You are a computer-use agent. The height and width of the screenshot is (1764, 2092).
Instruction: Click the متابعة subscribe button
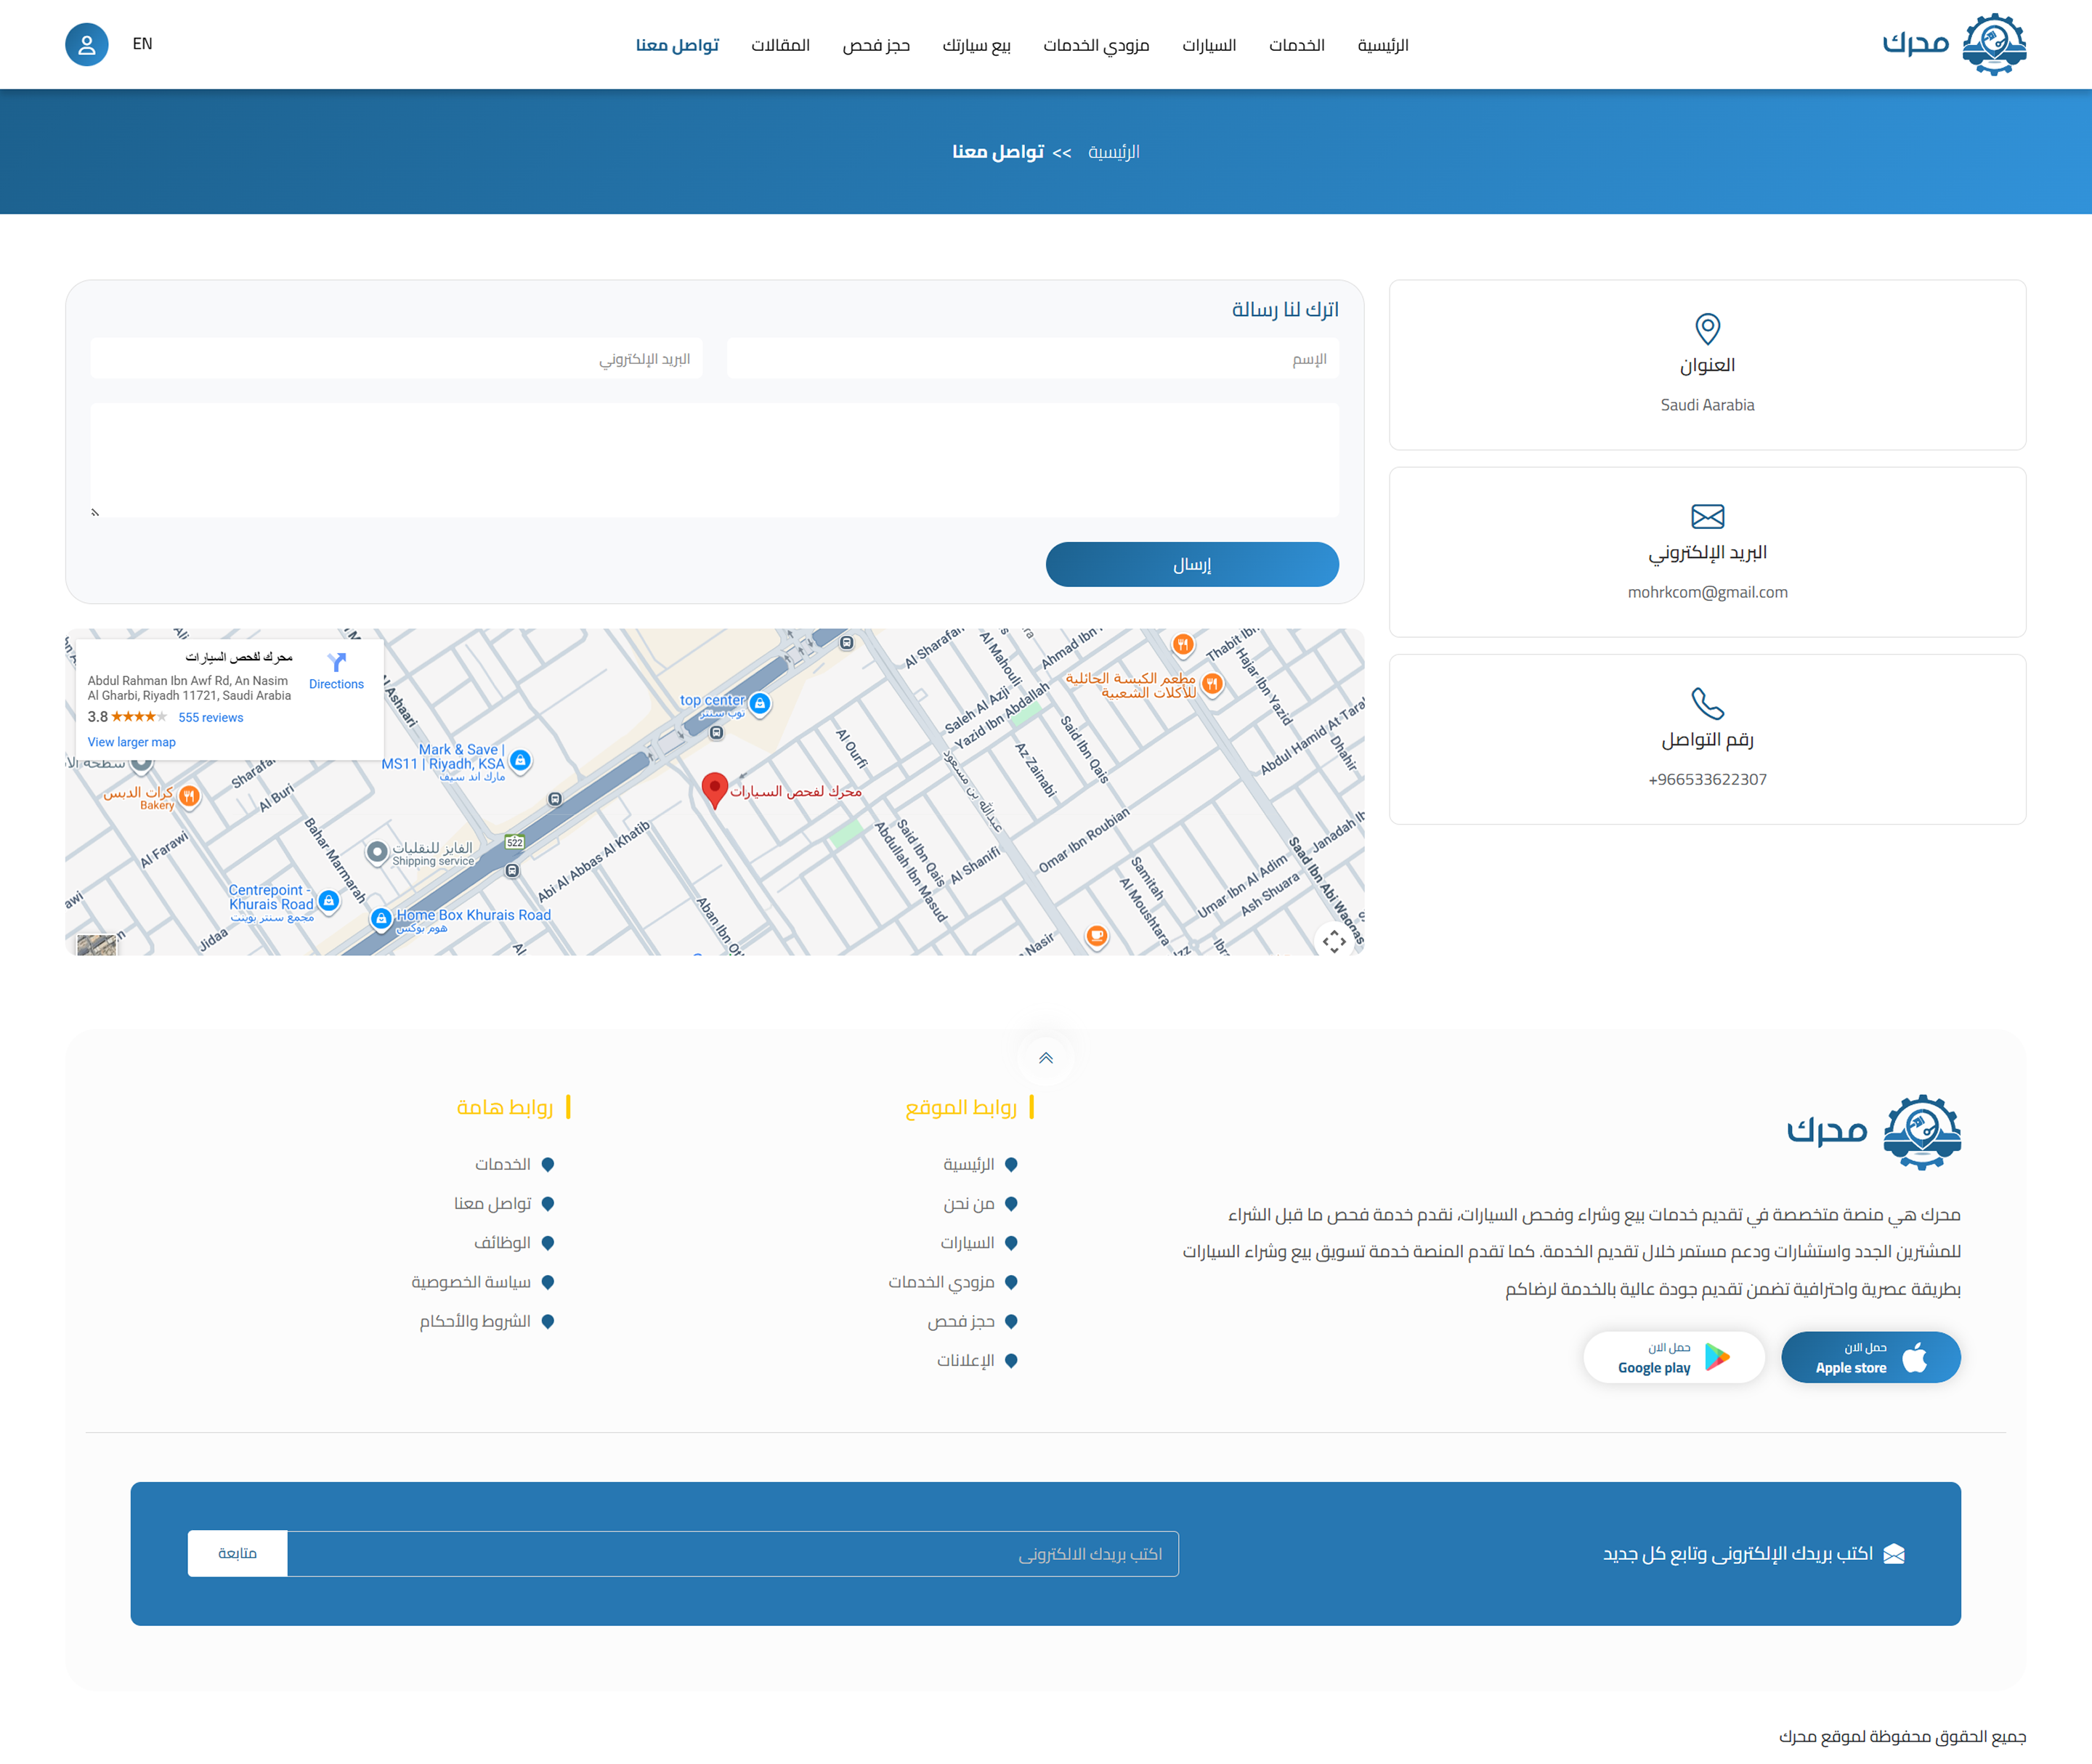click(237, 1553)
